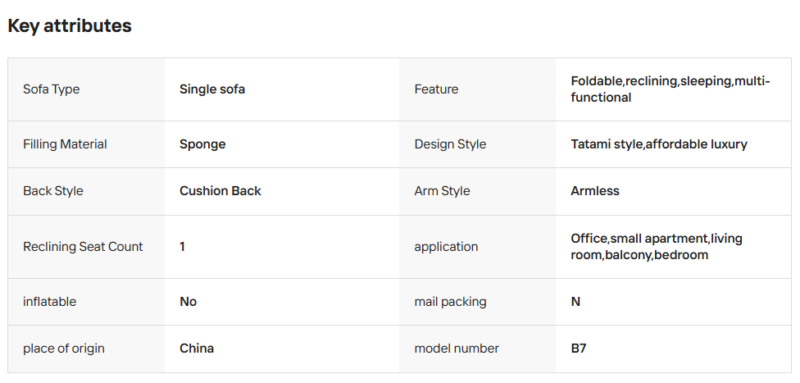Viewport: 800px width, 383px height.
Task: Click the mail packing N value
Action: coord(576,302)
